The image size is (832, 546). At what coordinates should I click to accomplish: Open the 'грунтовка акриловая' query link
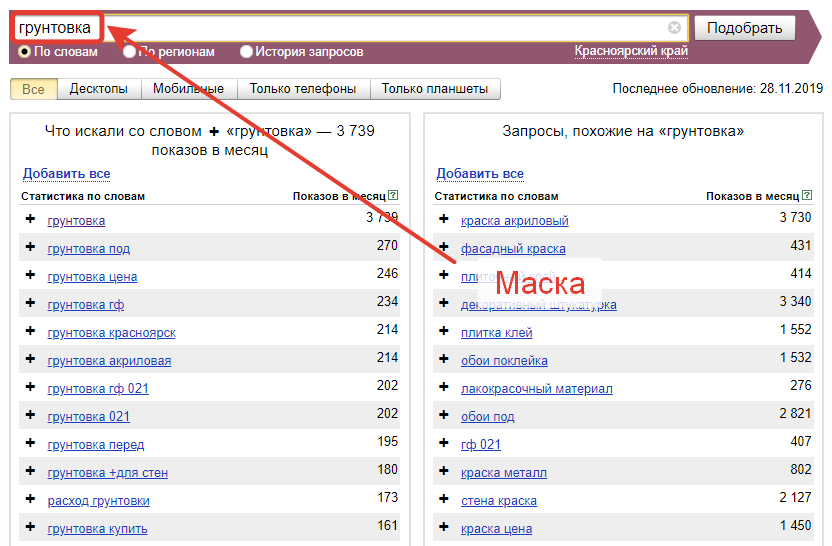(109, 361)
